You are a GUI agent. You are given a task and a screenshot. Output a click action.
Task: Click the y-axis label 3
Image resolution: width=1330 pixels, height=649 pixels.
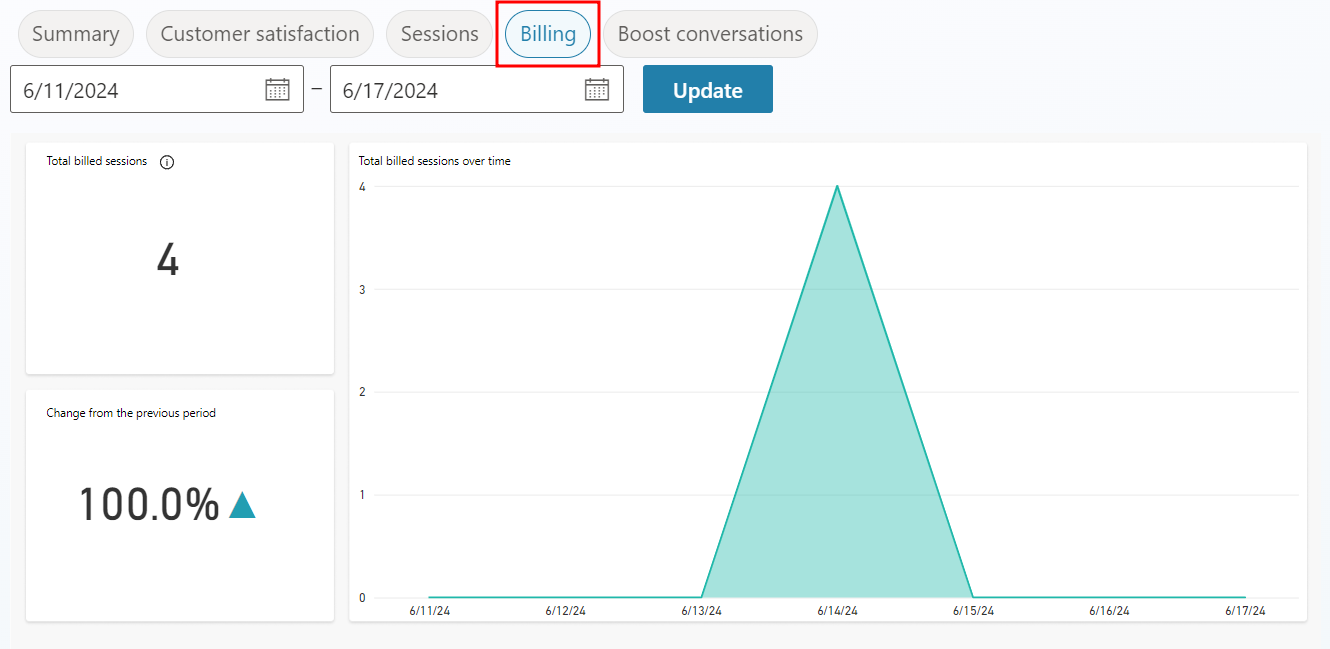pyautogui.click(x=362, y=290)
